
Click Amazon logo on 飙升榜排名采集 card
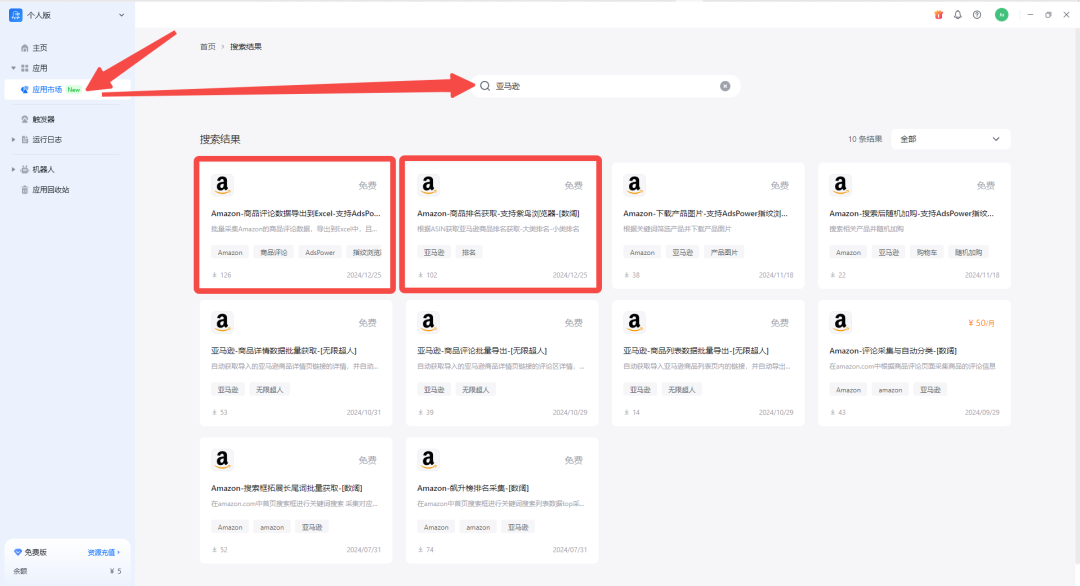pos(428,459)
